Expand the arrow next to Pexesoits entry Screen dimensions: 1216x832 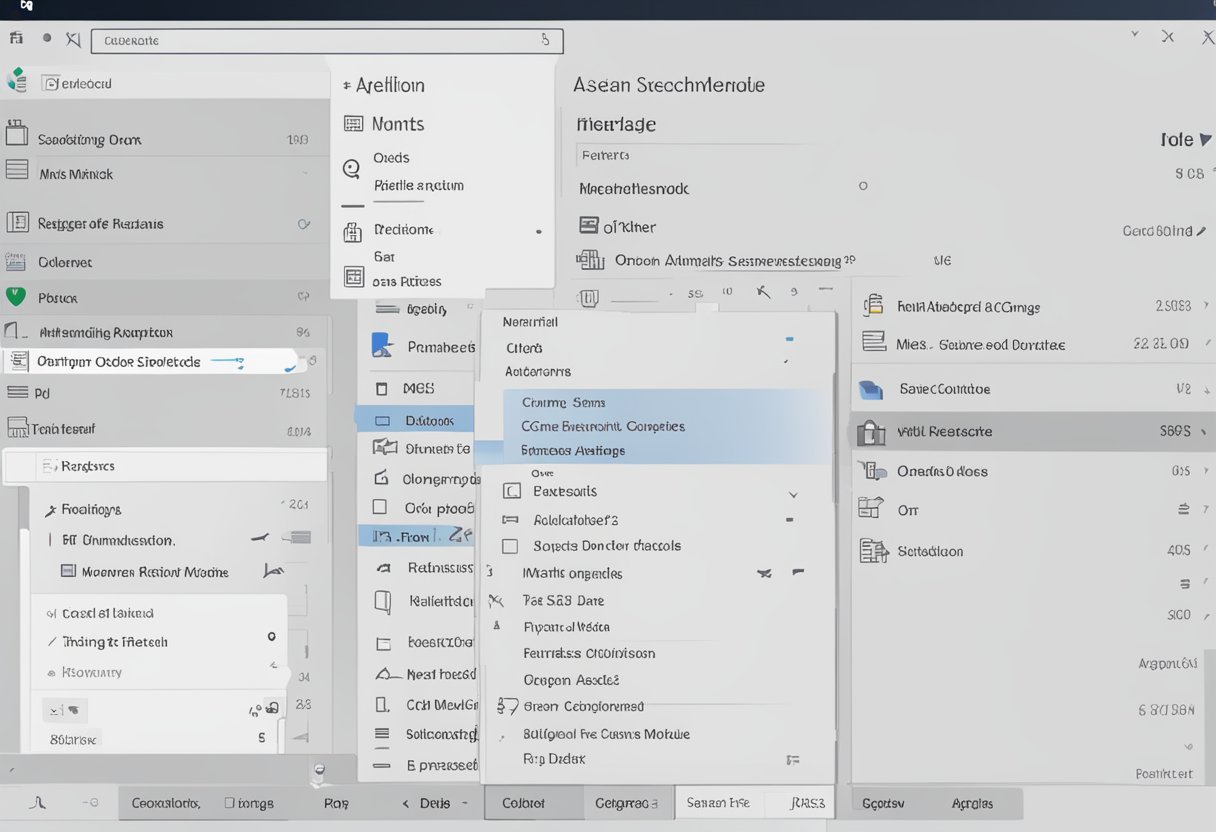coord(793,493)
